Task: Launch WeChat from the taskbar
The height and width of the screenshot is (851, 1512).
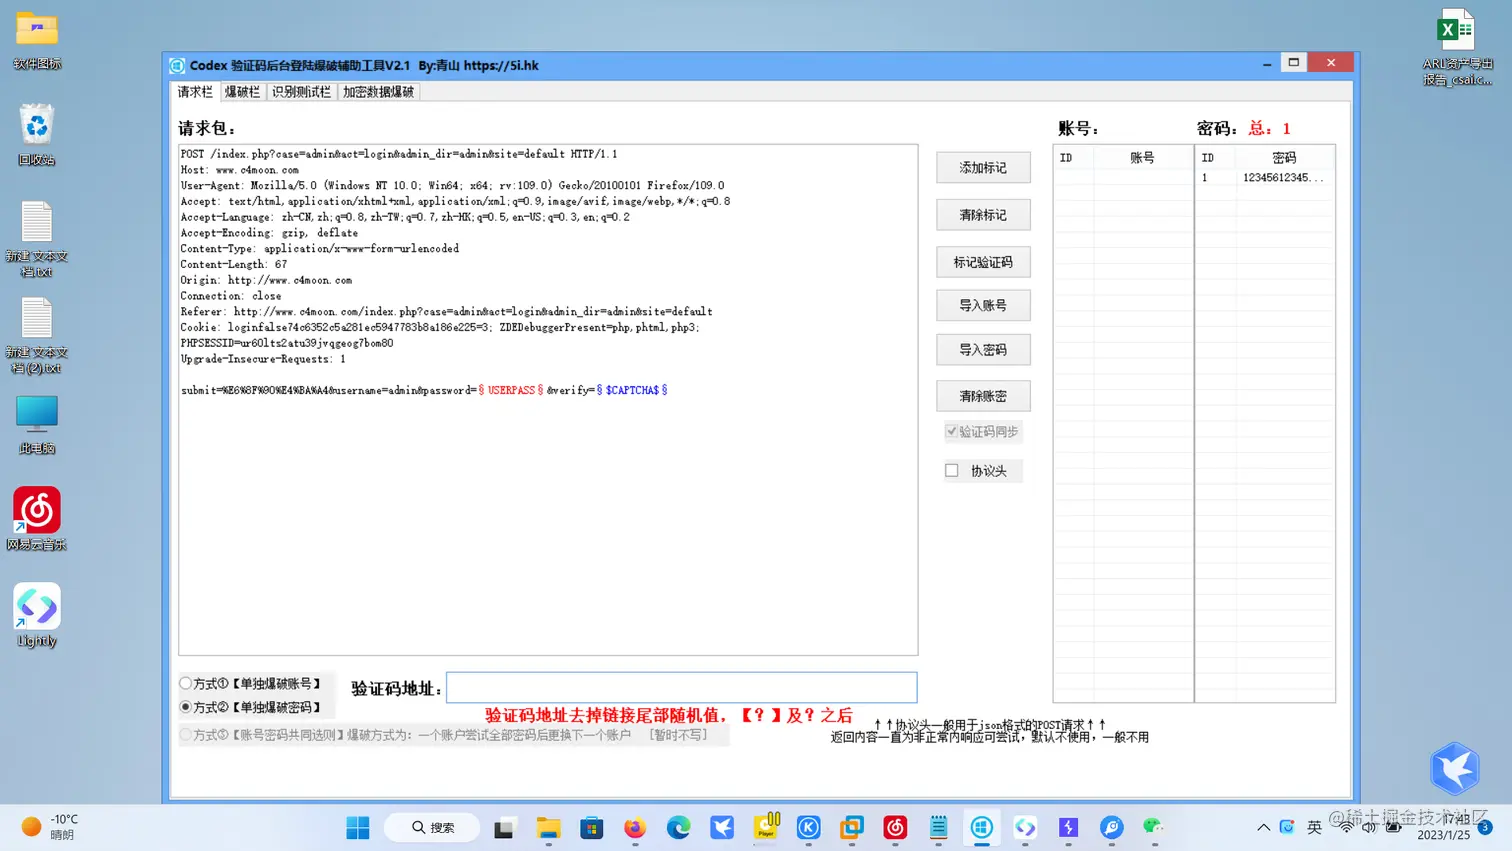Action: click(1152, 827)
